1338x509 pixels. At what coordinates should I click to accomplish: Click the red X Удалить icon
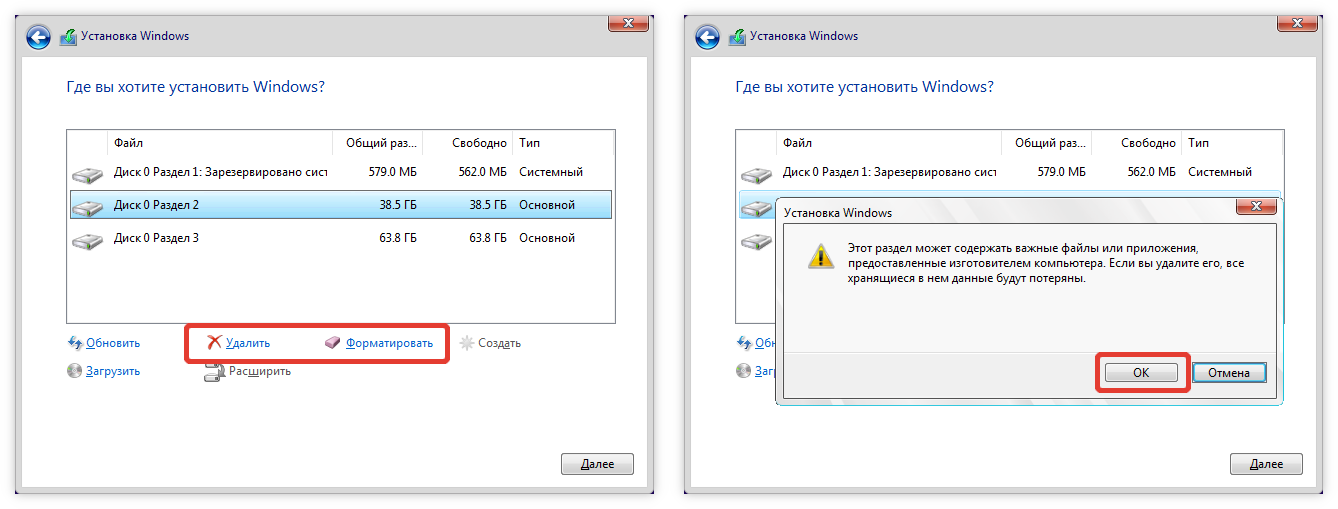pos(214,343)
